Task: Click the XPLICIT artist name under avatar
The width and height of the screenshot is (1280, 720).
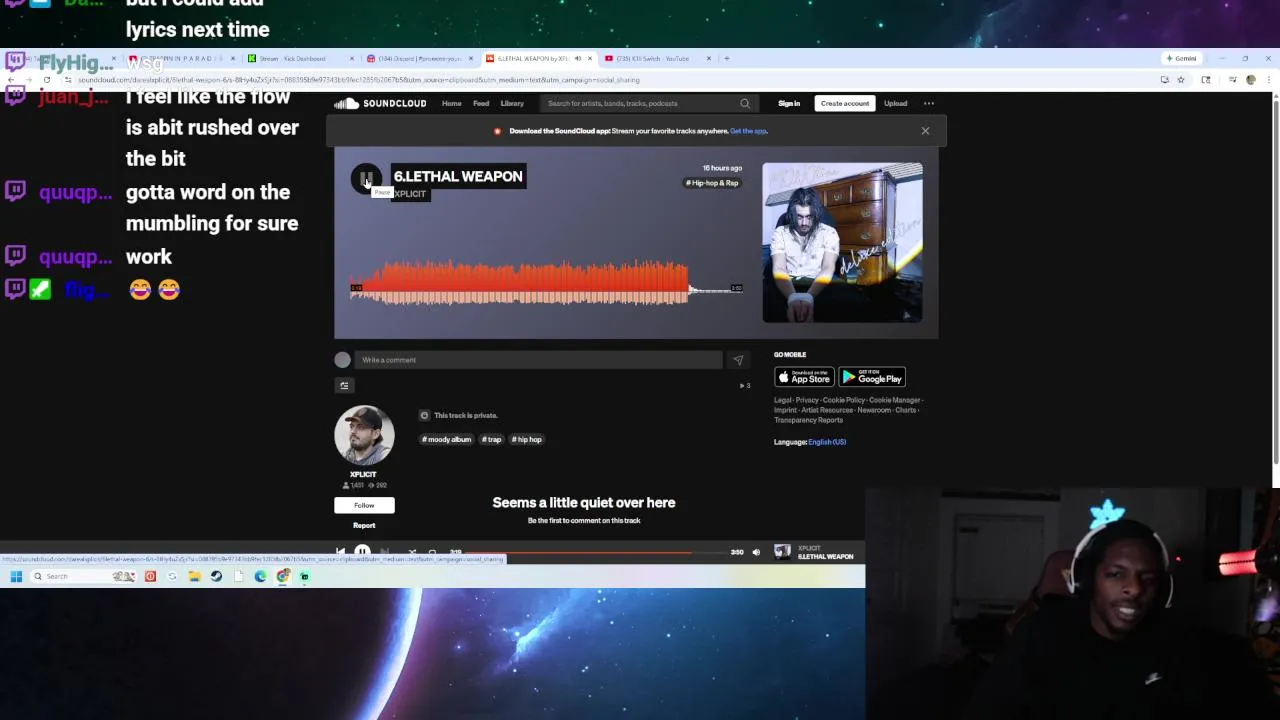Action: tap(363, 474)
